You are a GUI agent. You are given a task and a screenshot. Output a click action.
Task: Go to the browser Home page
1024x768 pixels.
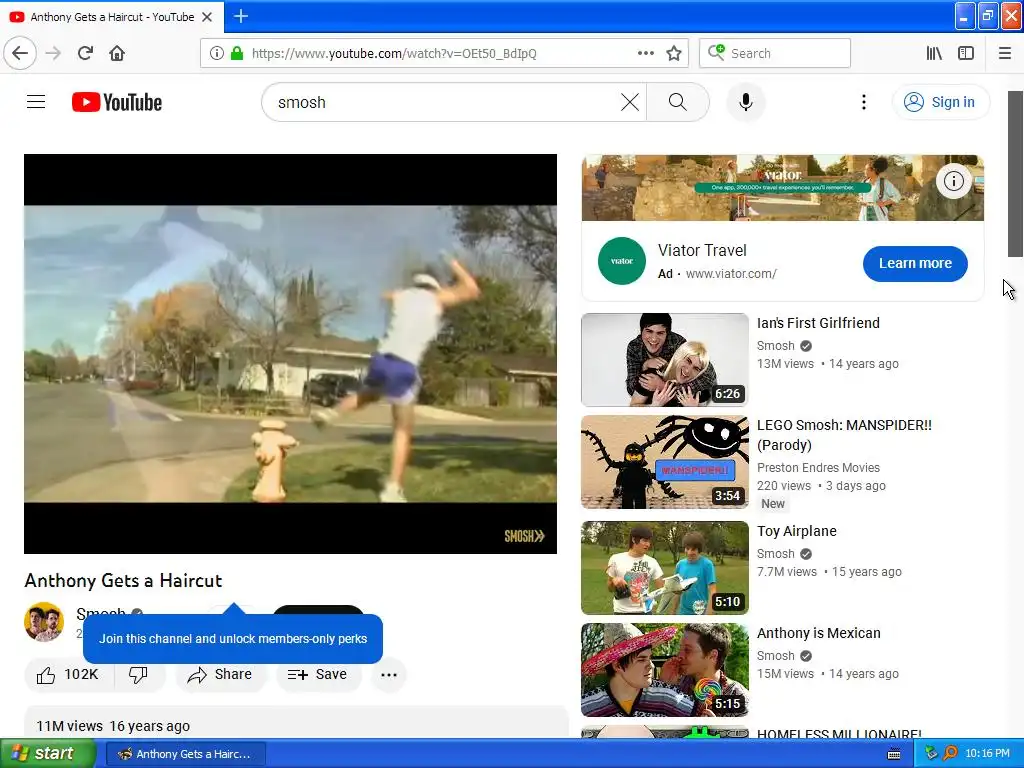click(117, 53)
